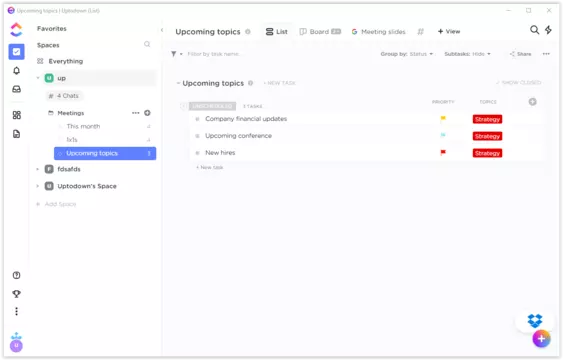563x360 pixels.
Task: Switch to the Board view tab
Action: tap(320, 32)
